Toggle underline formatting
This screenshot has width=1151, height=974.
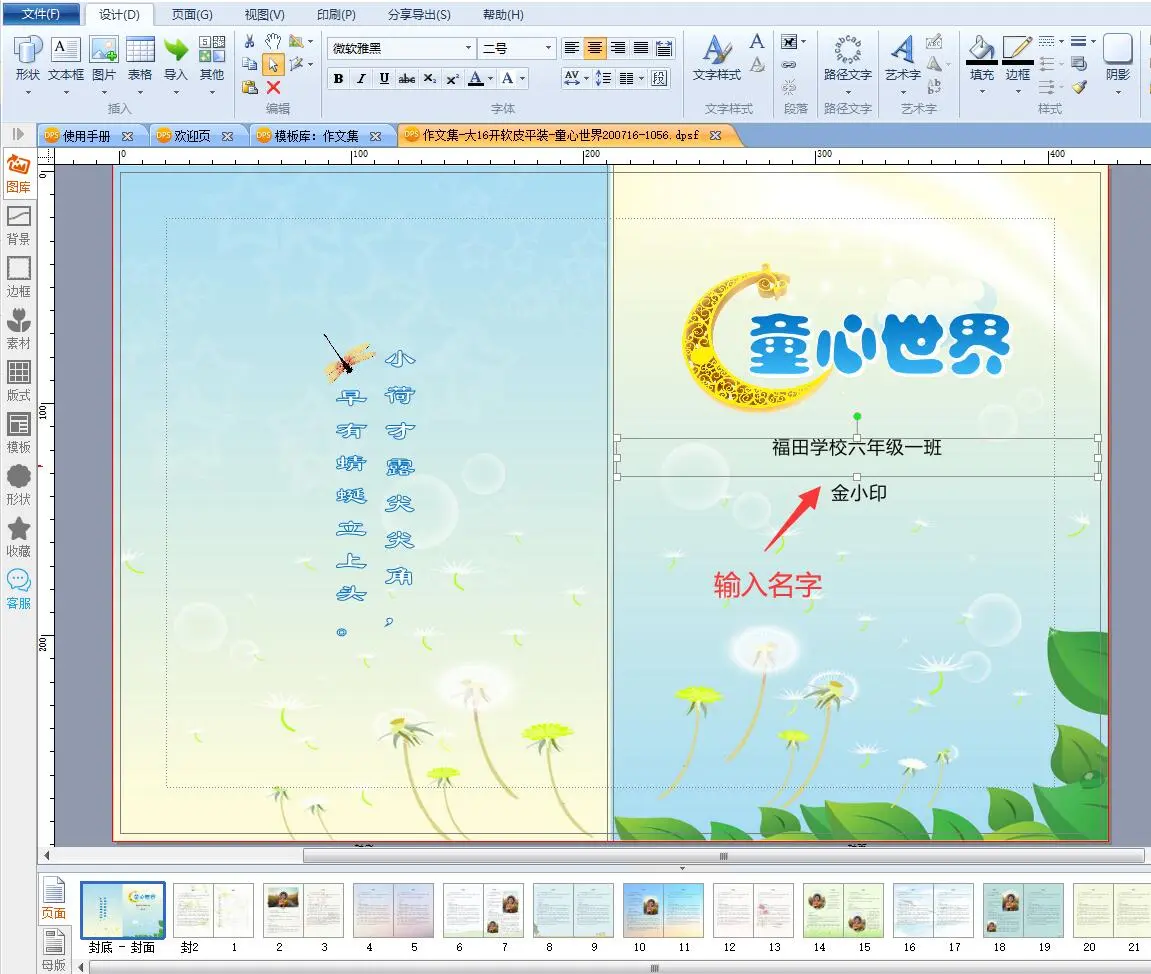tap(384, 79)
